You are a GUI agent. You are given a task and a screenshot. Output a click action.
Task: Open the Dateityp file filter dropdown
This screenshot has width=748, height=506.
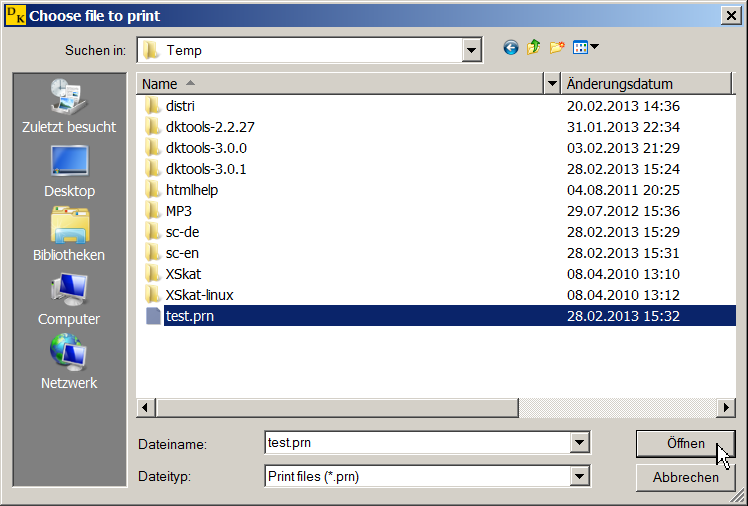tap(578, 477)
